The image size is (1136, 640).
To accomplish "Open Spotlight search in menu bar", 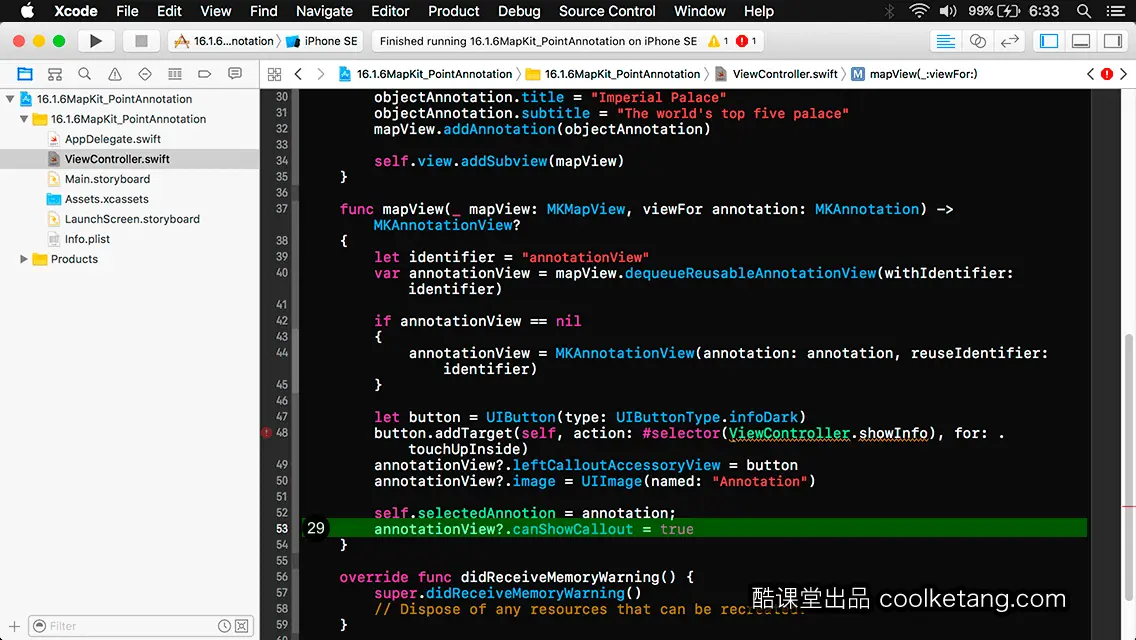I will coord(1084,11).
